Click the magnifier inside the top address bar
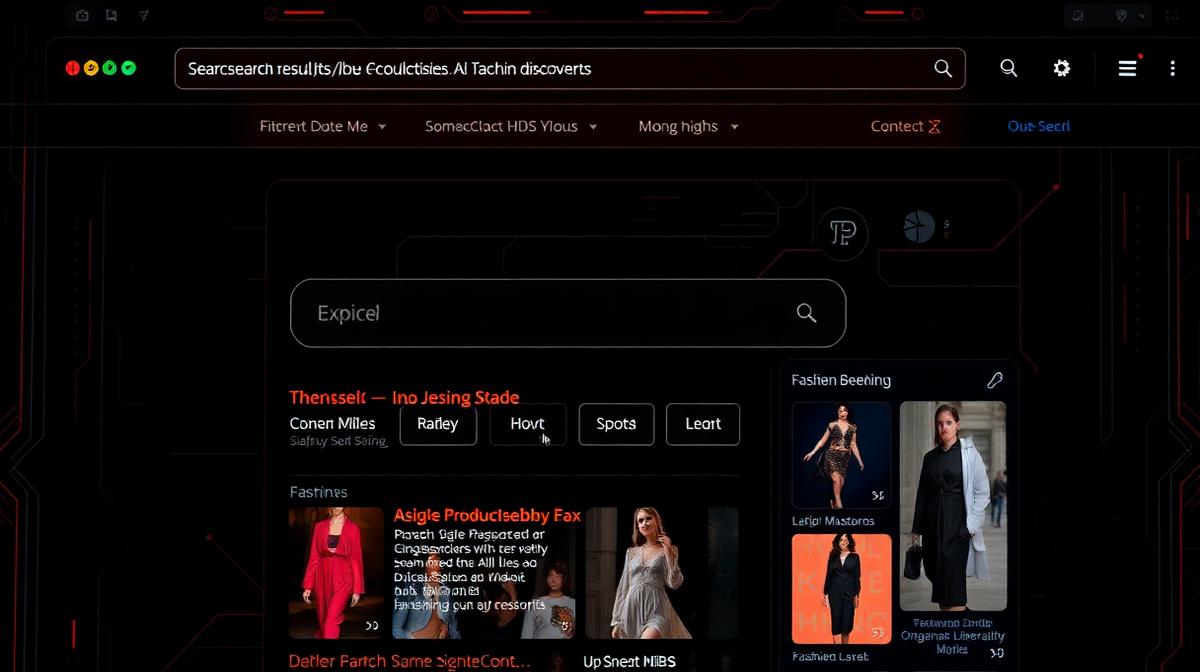1200x672 pixels. tap(942, 68)
